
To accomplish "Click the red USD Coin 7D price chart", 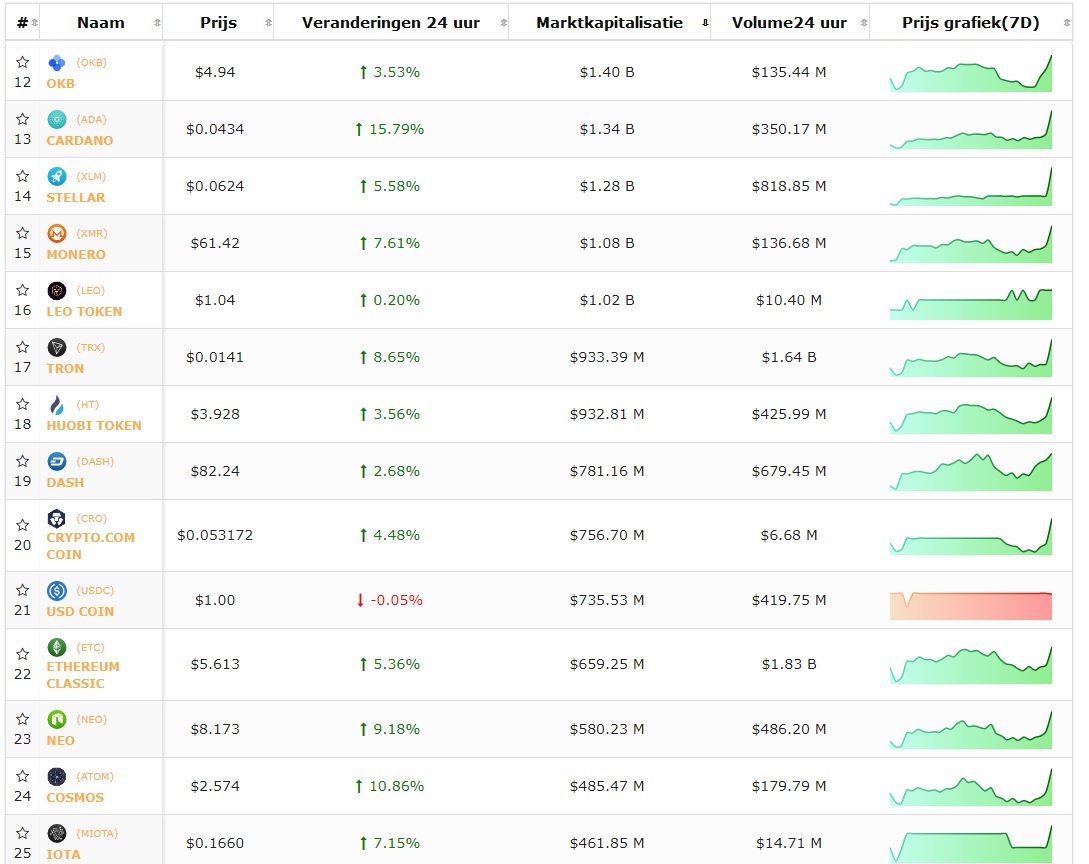I will pos(970,606).
